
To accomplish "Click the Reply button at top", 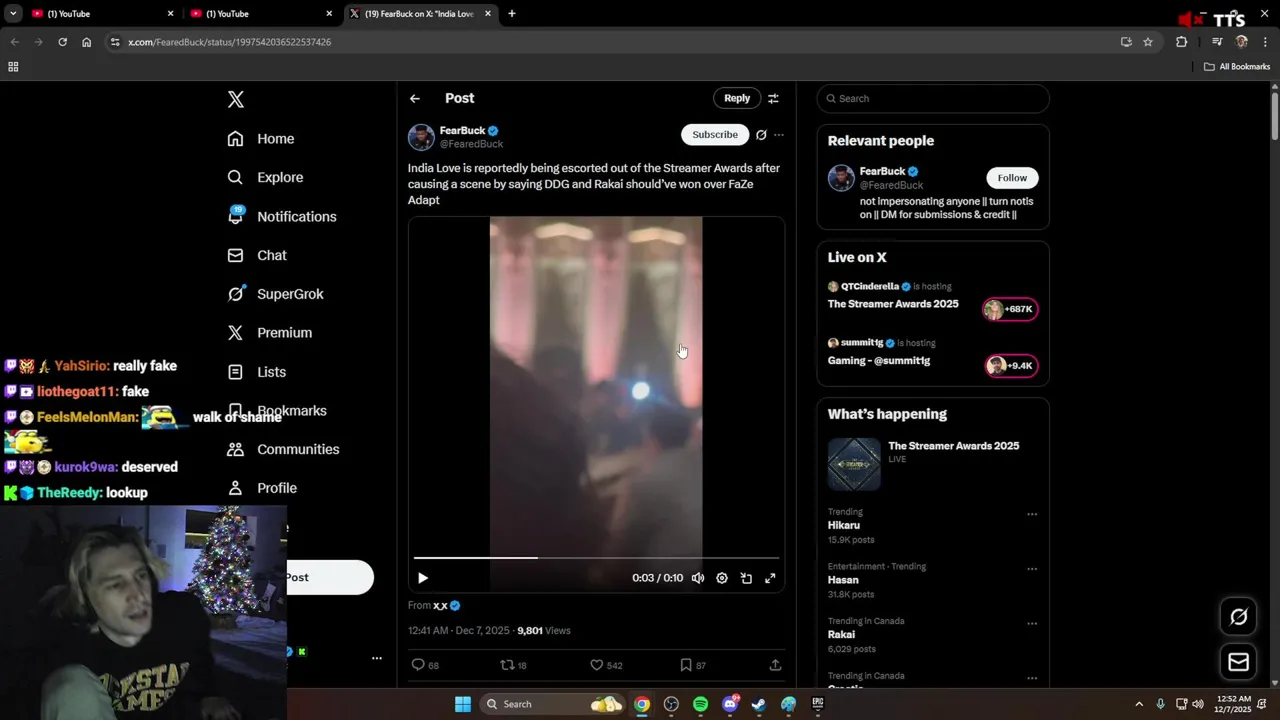I will click(x=737, y=98).
